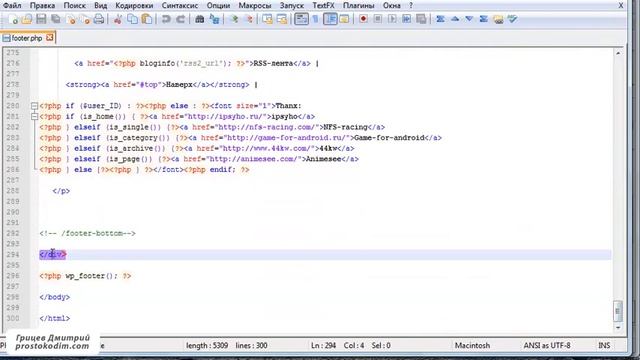Select the footer.php tab

coord(27,38)
